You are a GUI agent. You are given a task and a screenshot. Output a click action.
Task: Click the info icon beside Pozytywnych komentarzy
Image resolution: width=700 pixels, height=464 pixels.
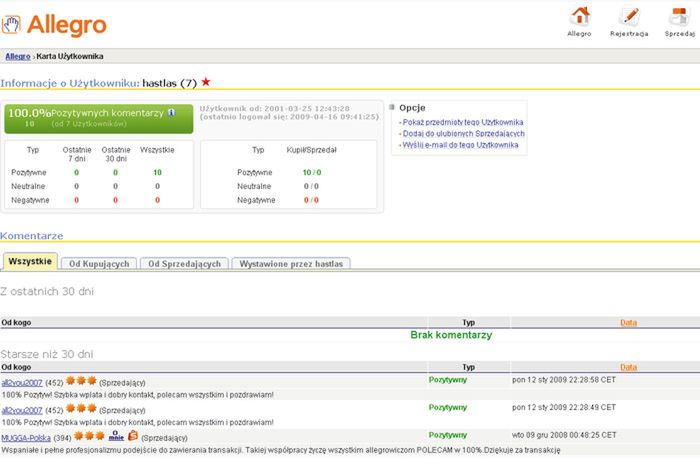click(171, 113)
